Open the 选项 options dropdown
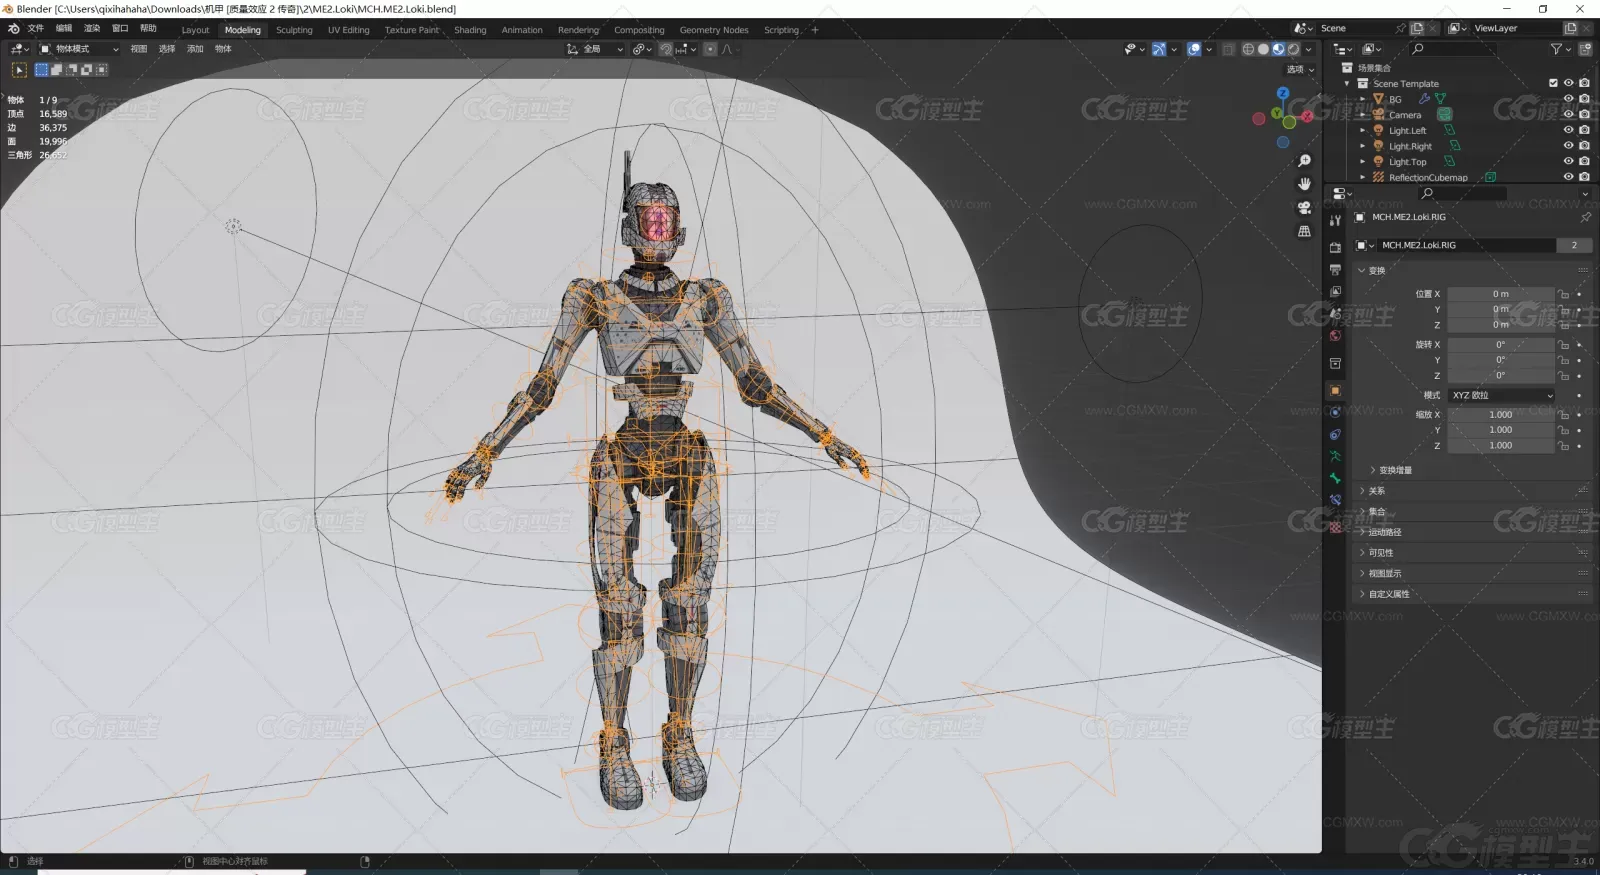 point(1300,70)
